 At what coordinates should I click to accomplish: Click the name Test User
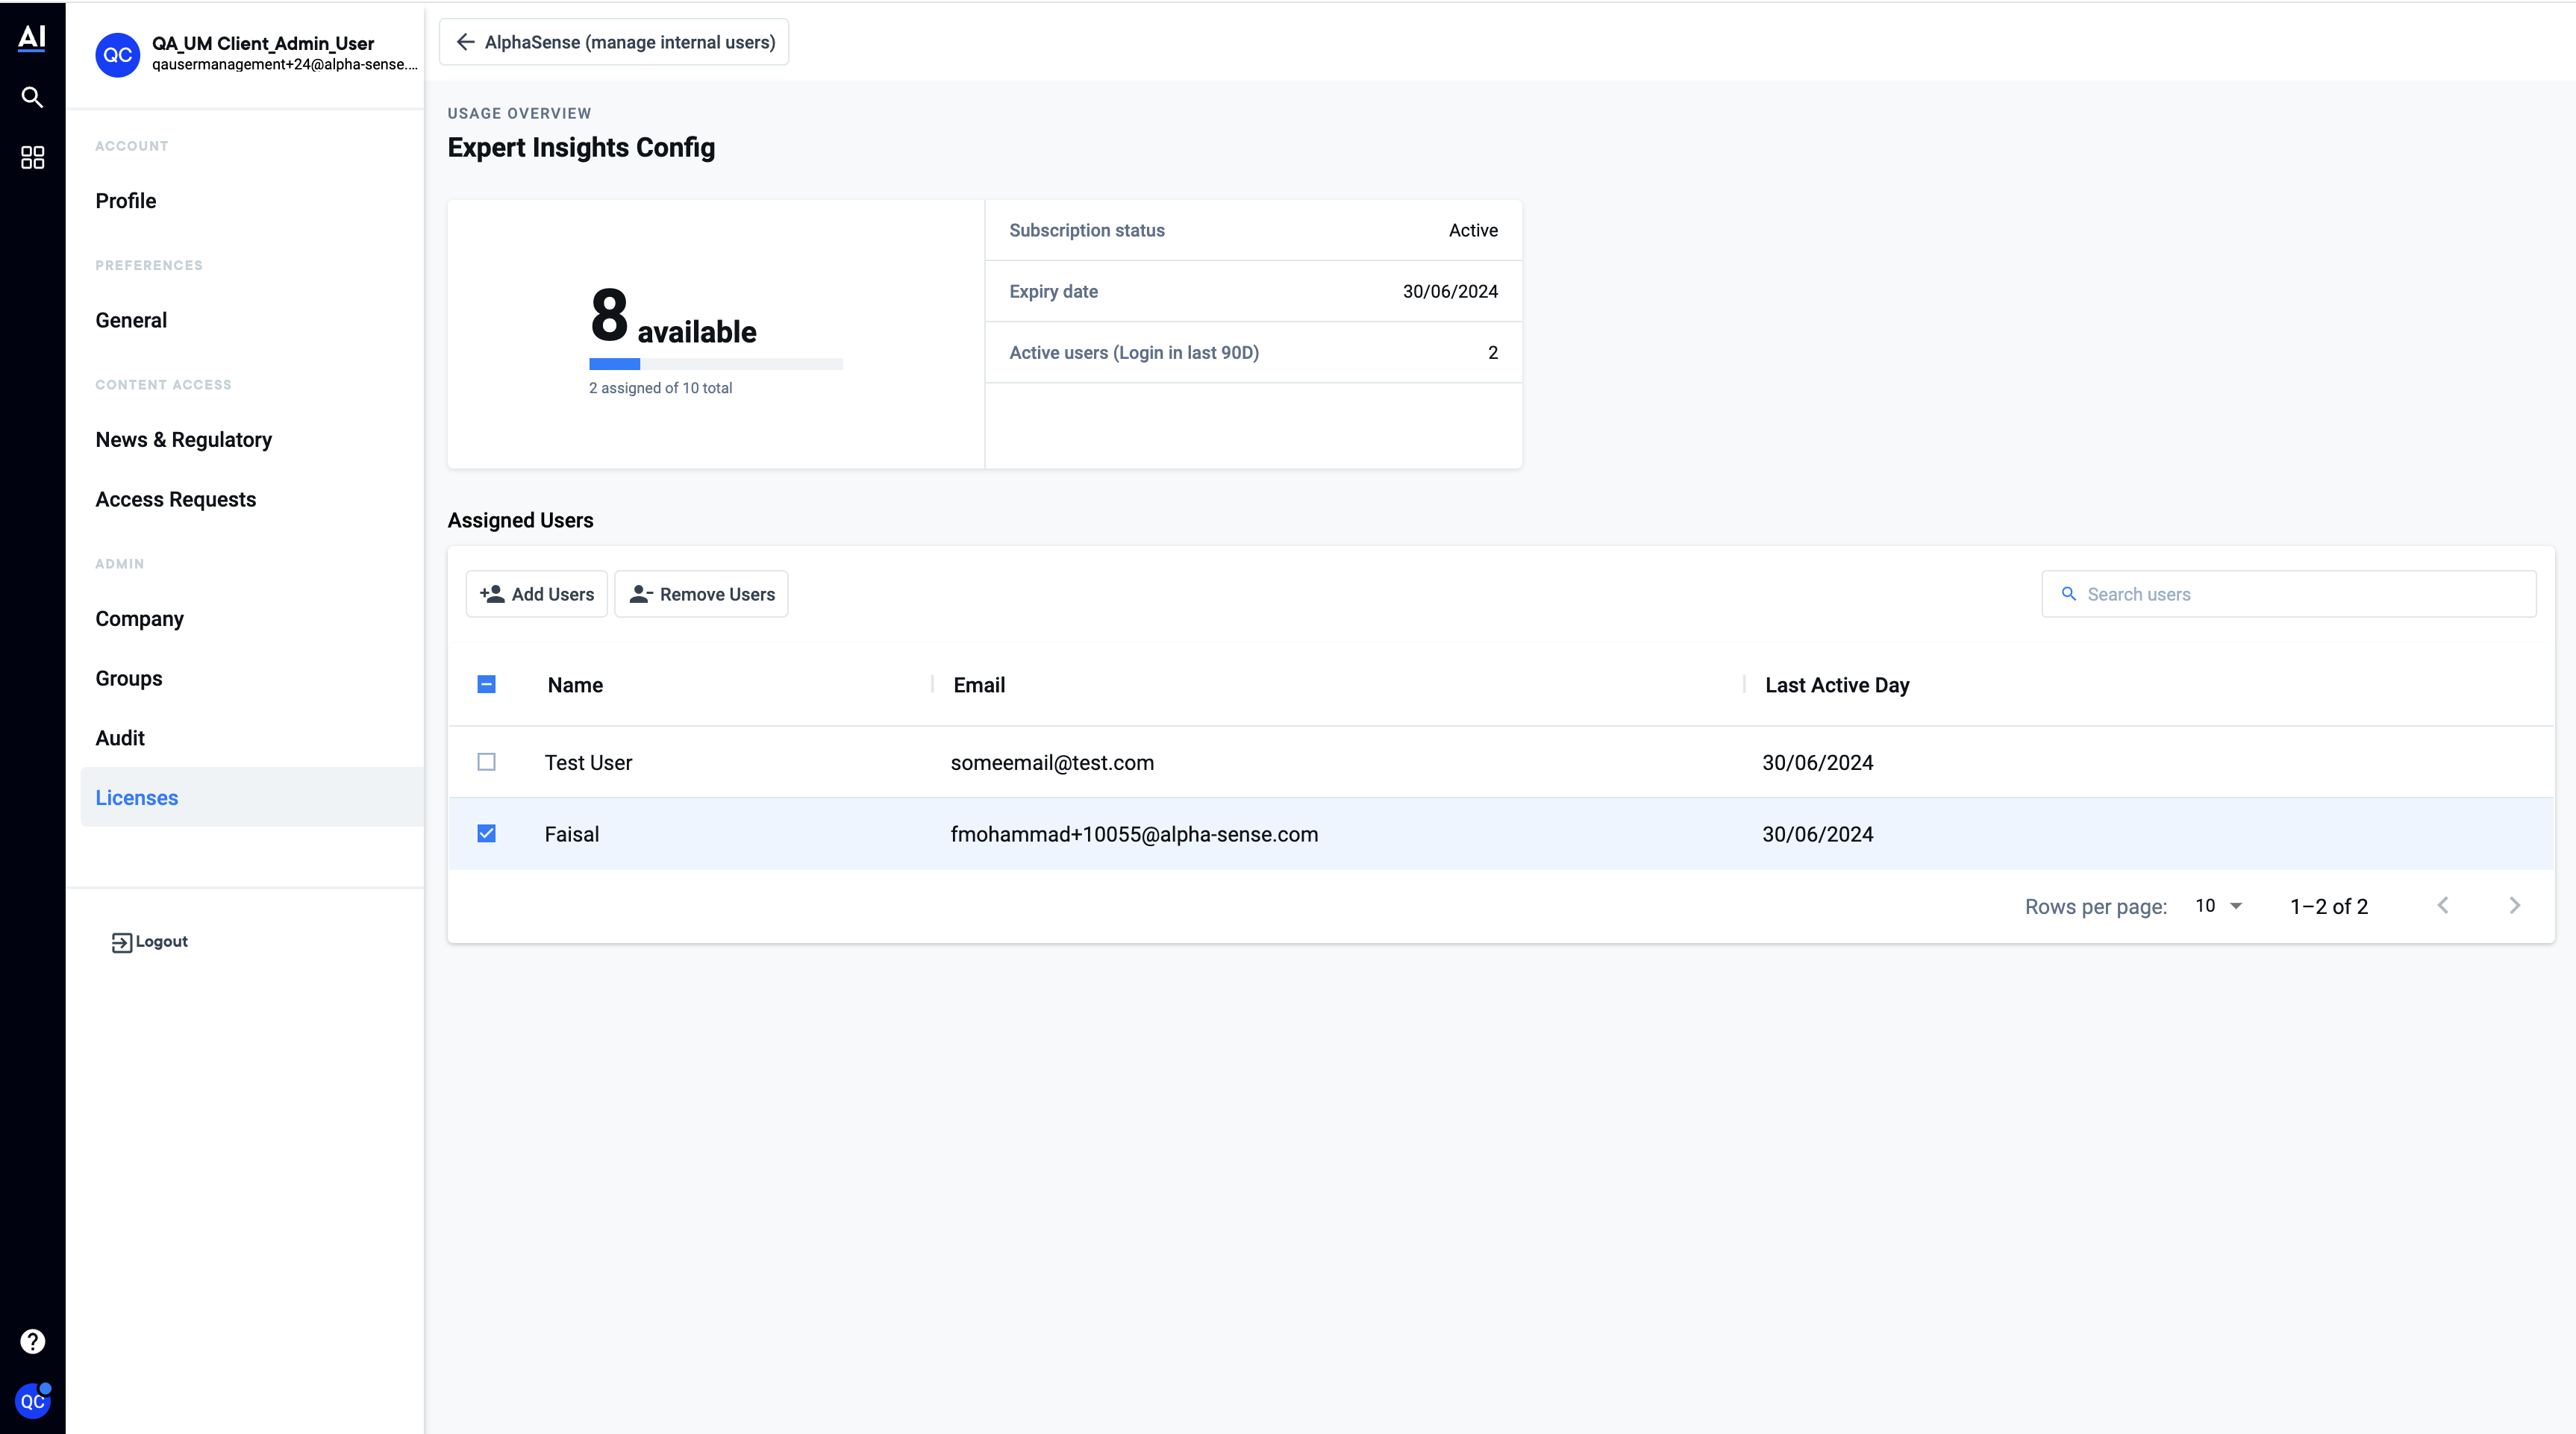(x=588, y=762)
